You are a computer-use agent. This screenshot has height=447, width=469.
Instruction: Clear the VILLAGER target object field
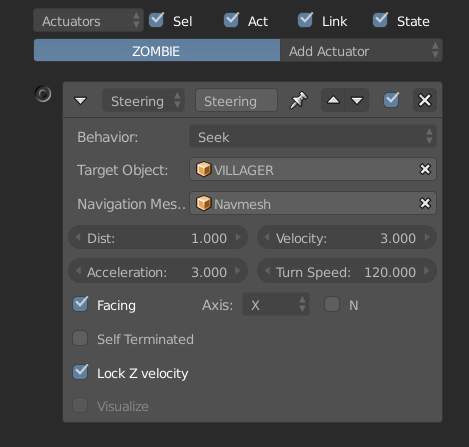425,169
